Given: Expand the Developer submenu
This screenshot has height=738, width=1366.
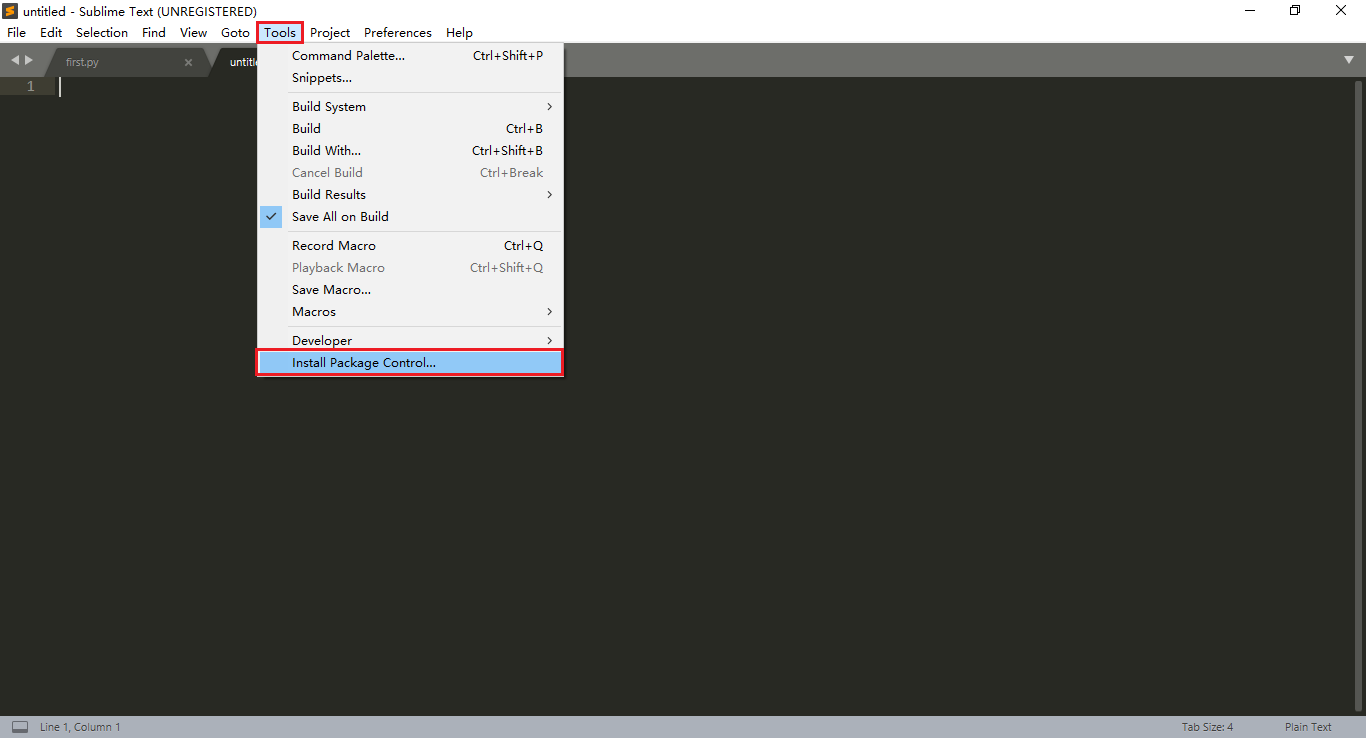Looking at the screenshot, I should 321,340.
